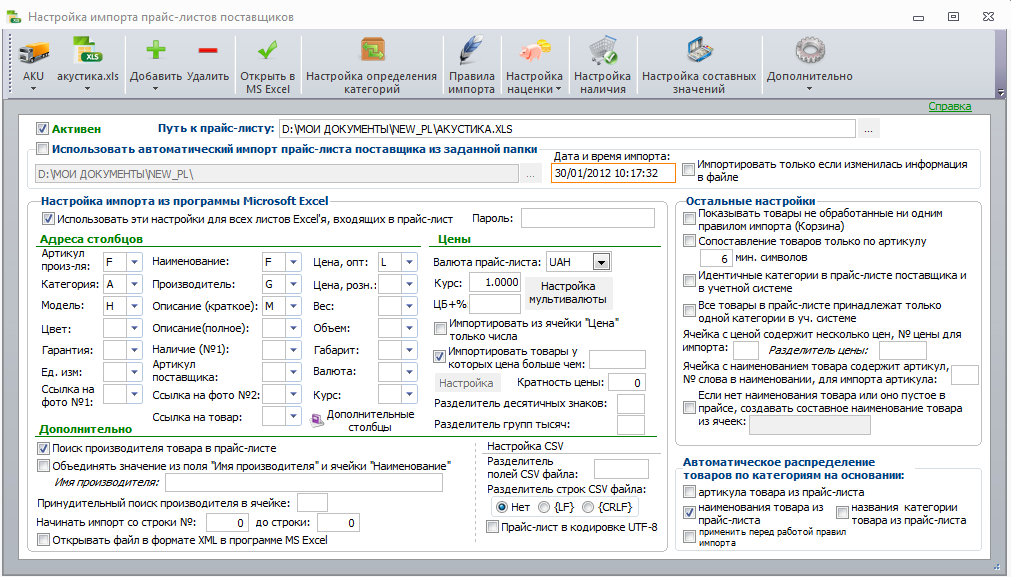Select the {LF} line separator radio
The height and width of the screenshot is (577, 1011).
point(544,507)
